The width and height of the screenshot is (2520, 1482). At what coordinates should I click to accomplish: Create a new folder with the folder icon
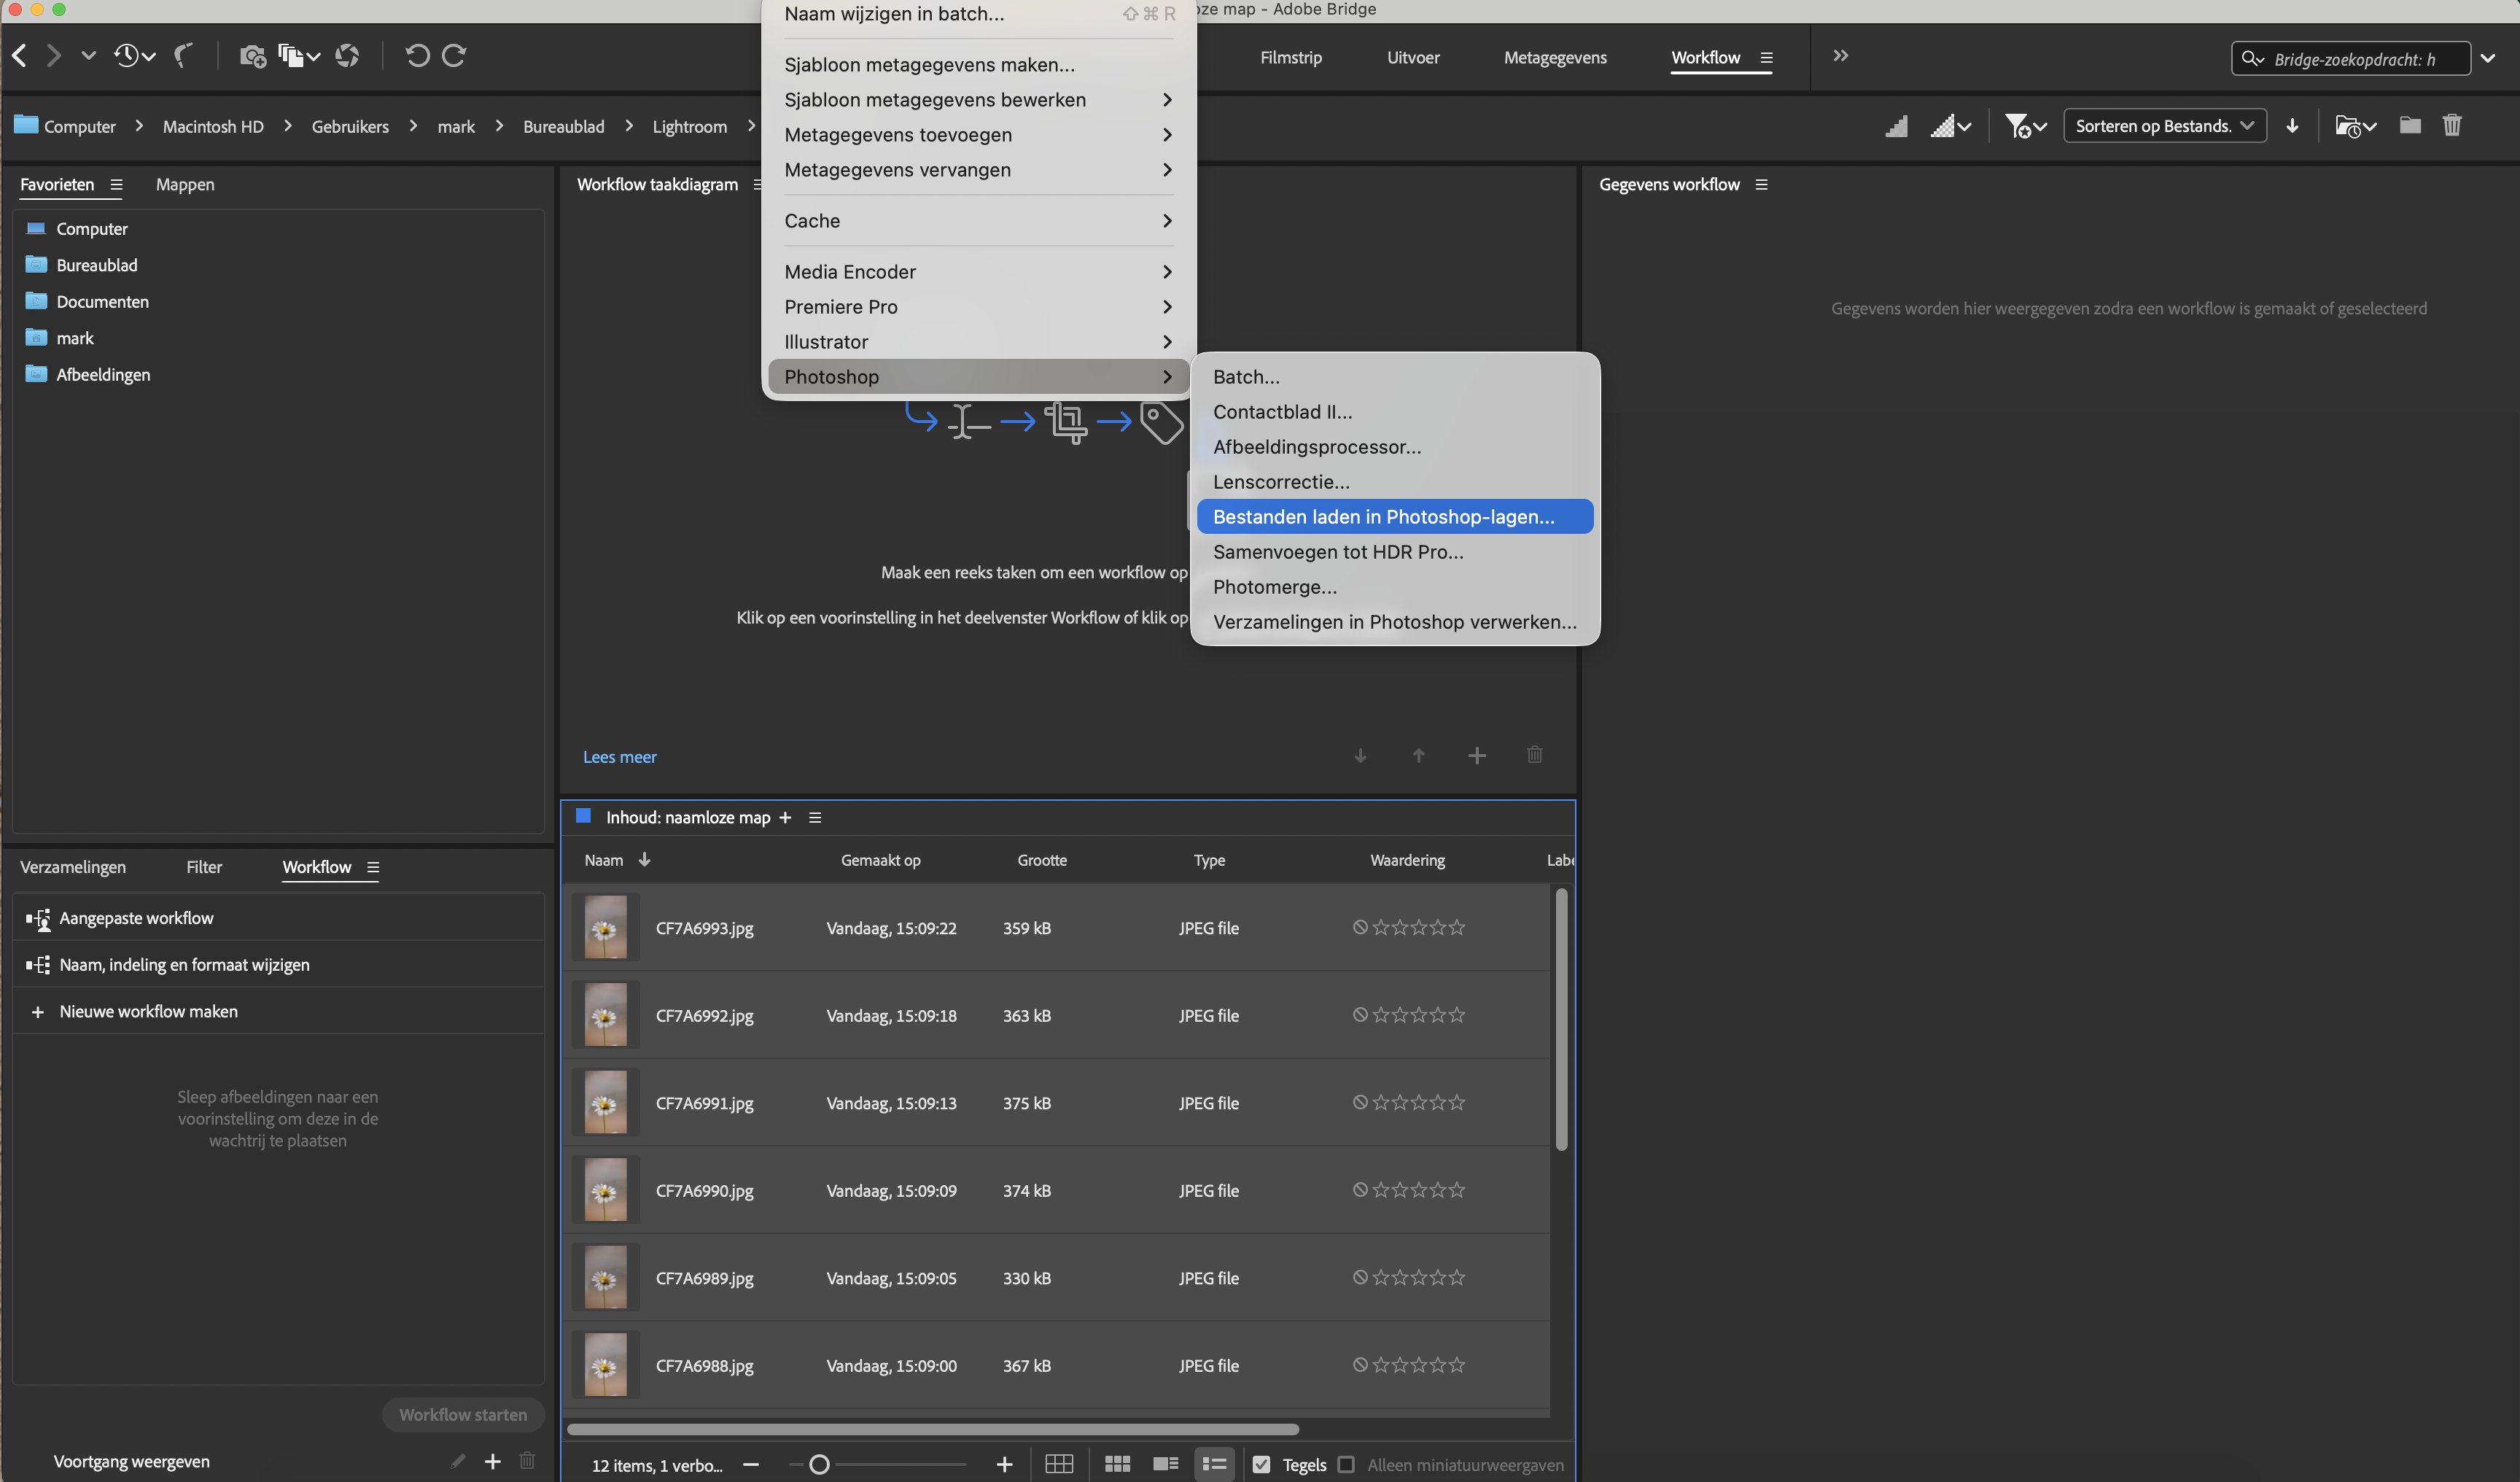point(2410,125)
